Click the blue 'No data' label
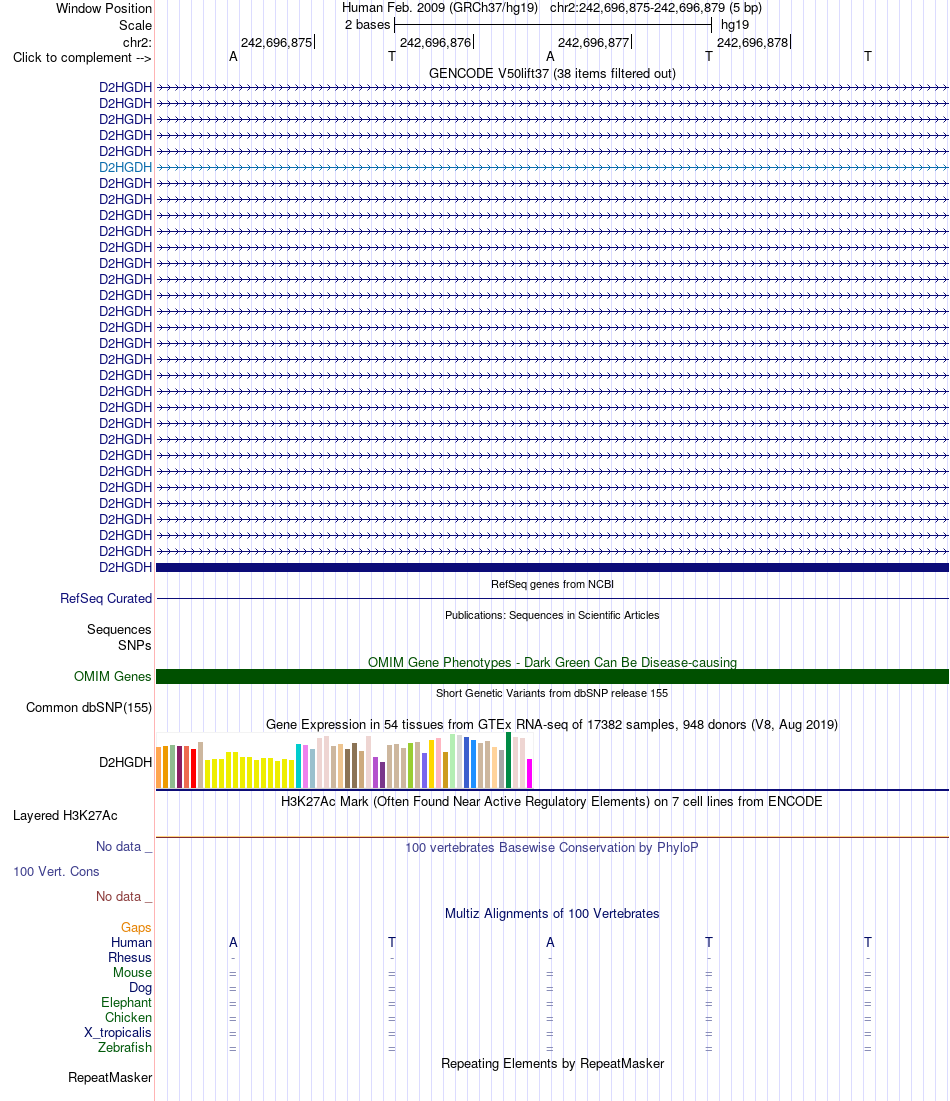This screenshot has height=1101, width=950. tap(124, 846)
